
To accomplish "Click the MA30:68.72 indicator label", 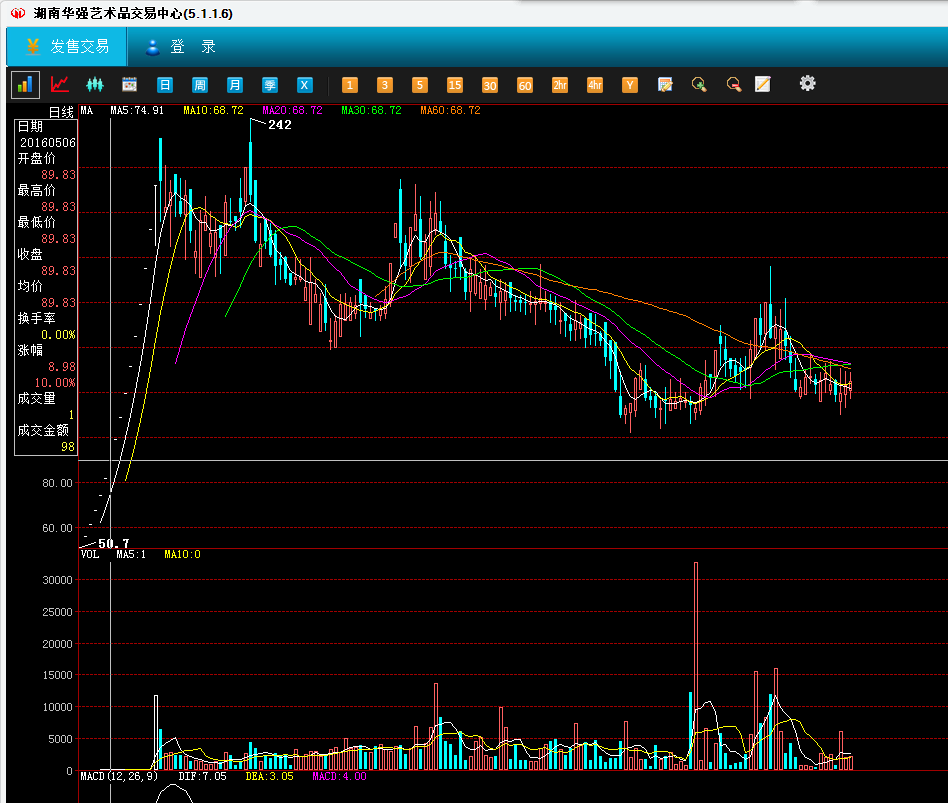I will tap(371, 110).
